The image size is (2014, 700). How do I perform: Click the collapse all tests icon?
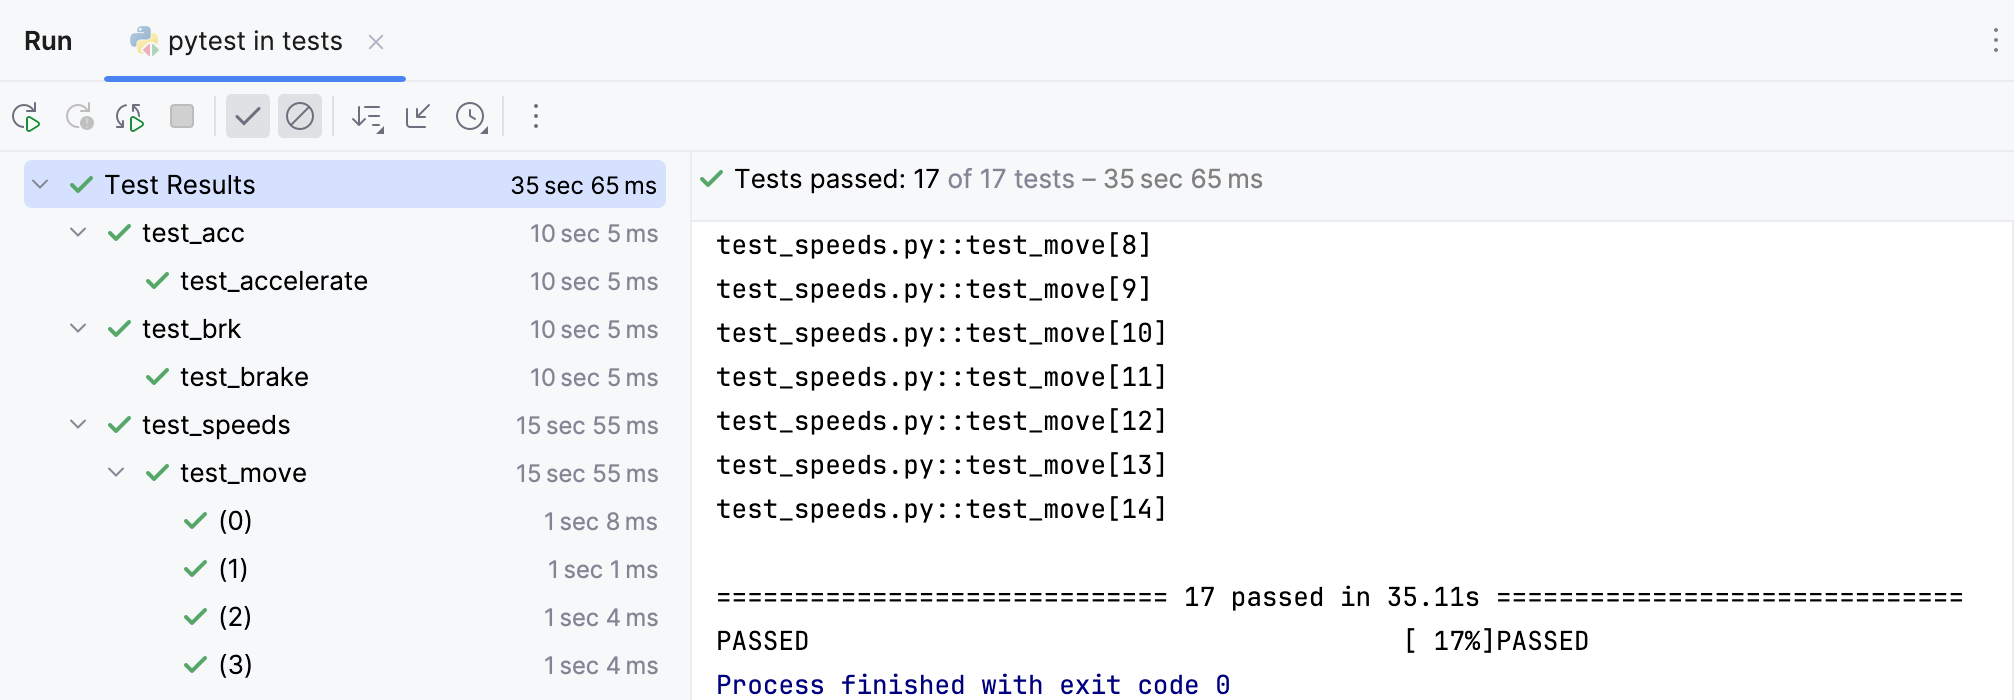tap(417, 117)
